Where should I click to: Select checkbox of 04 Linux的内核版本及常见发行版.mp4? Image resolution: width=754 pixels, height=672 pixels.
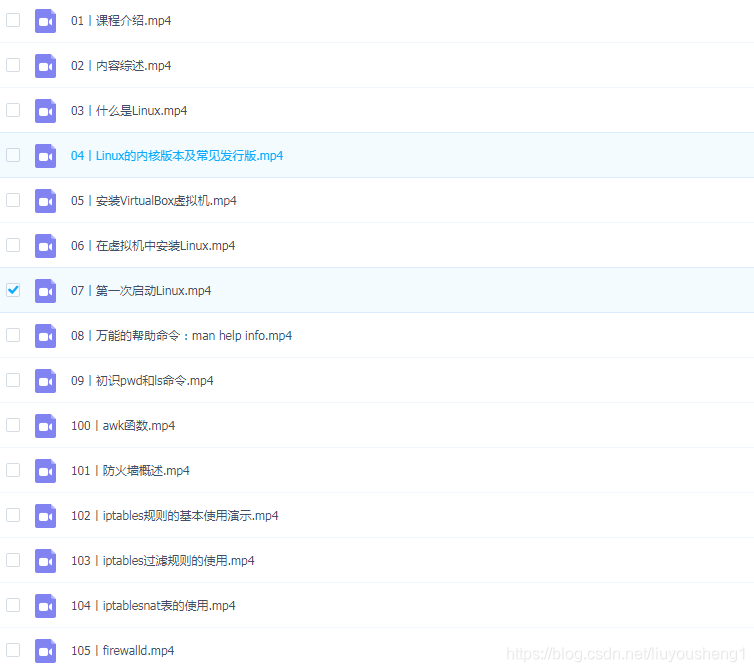13,155
